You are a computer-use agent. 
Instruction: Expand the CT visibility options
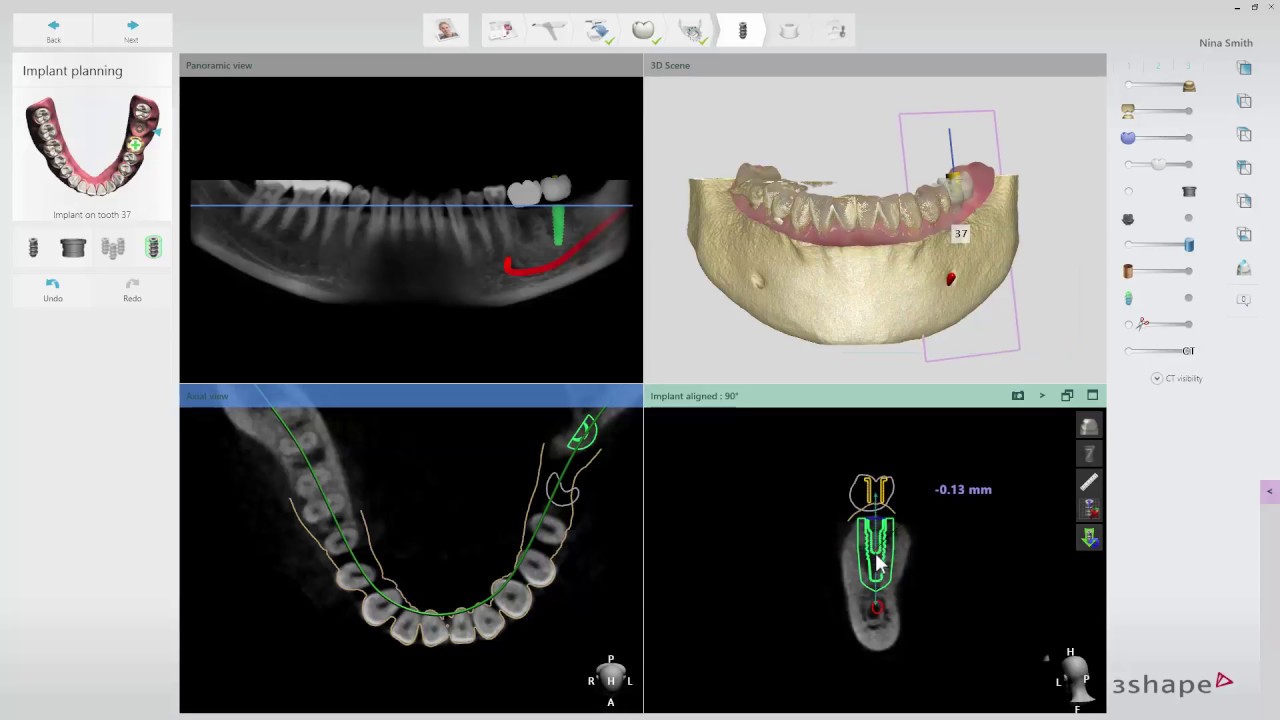[x=1157, y=378]
